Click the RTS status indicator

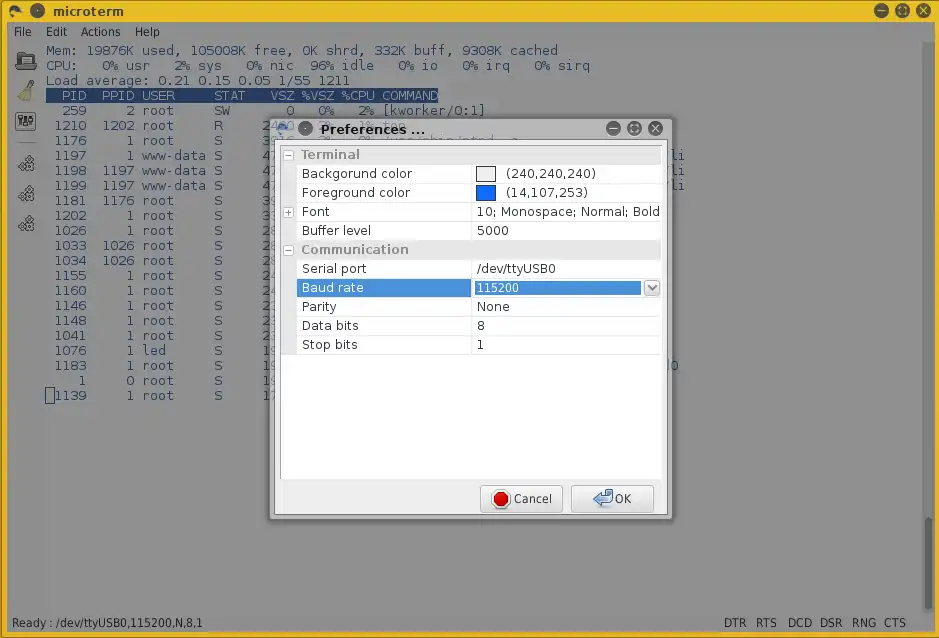(766, 623)
